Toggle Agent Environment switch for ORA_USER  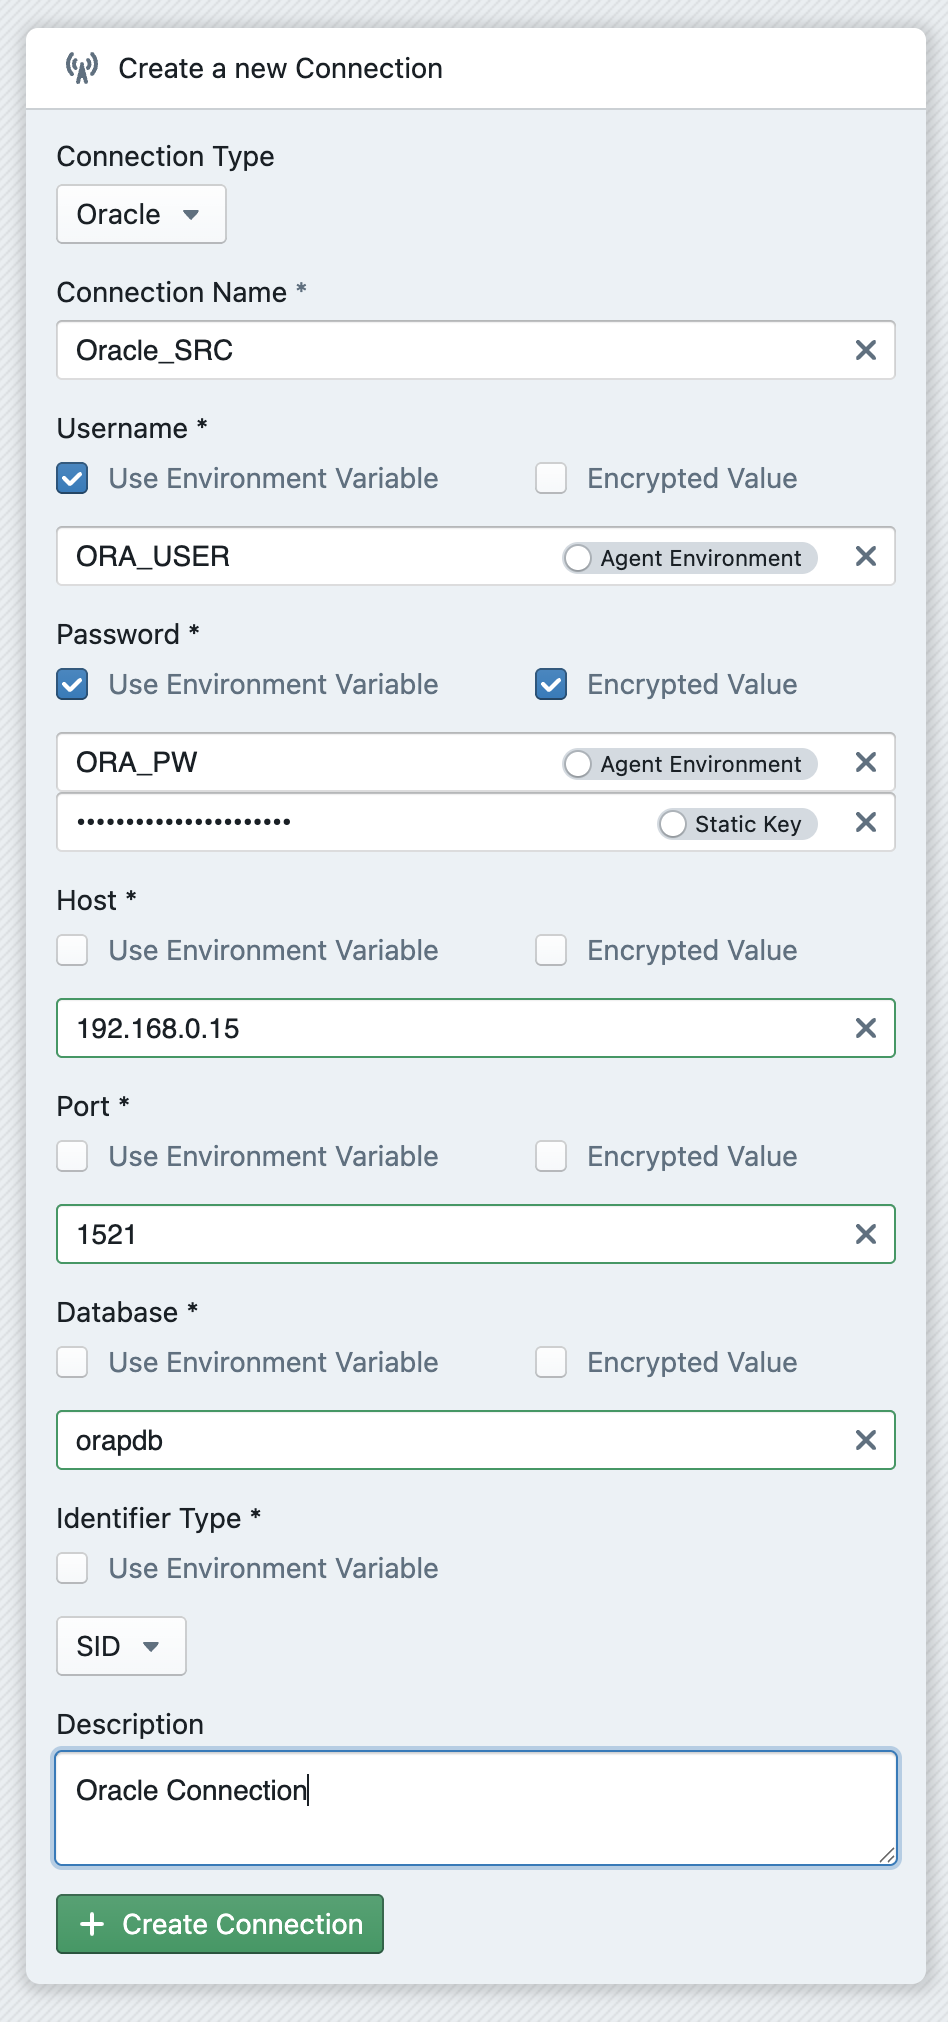tap(578, 557)
